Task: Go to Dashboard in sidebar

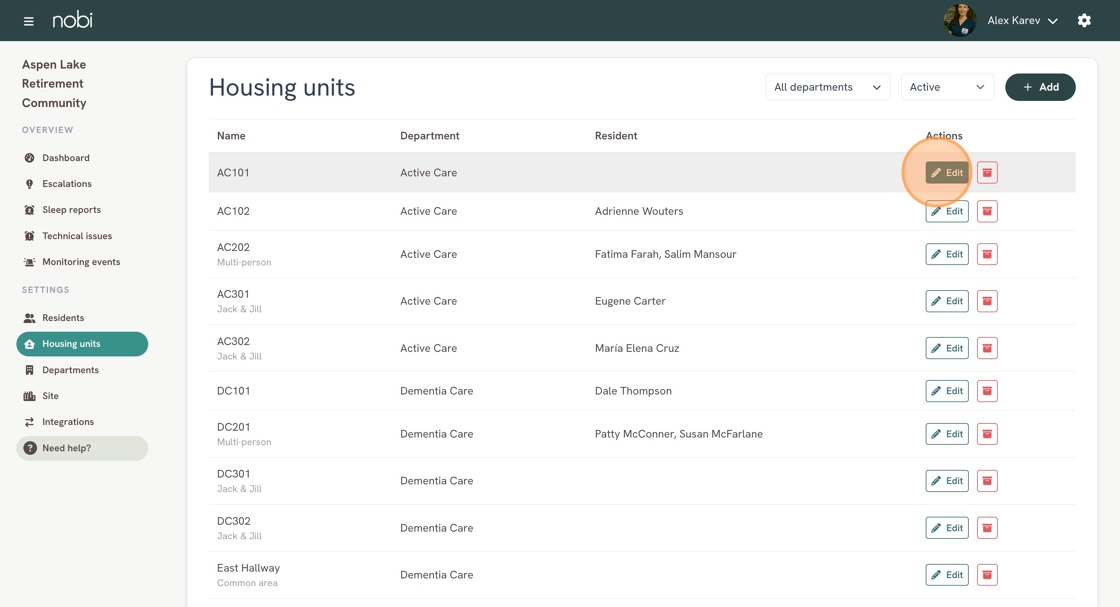Action: [x=65, y=158]
